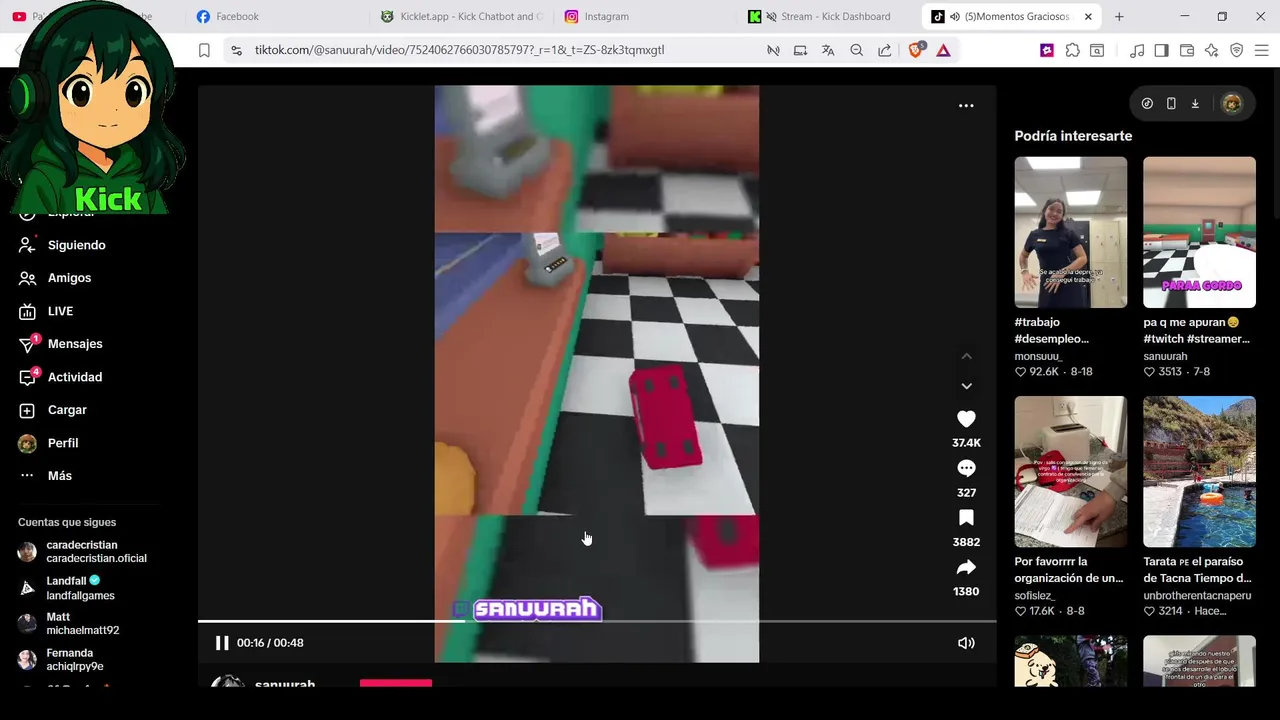The image size is (1280, 720).
Task: Open video three-dot options menu
Action: click(966, 105)
